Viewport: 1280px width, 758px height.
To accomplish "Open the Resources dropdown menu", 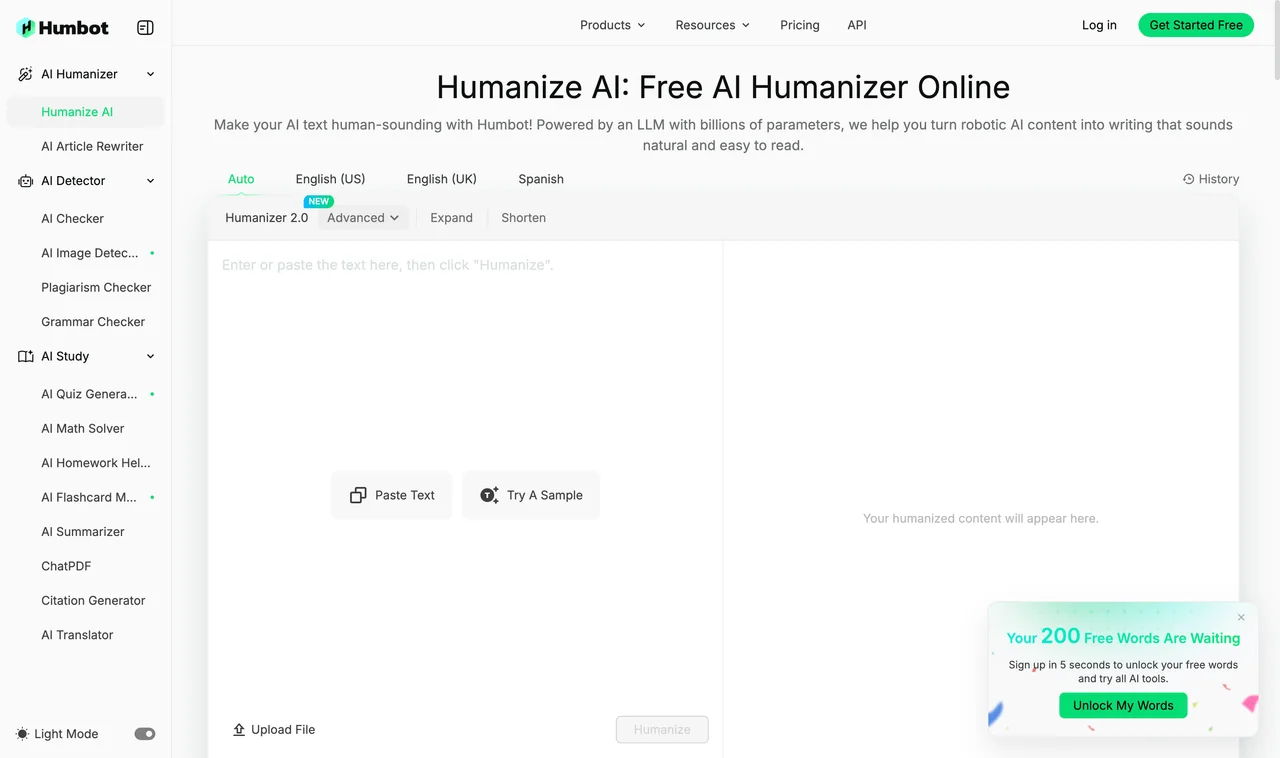I will point(713,25).
